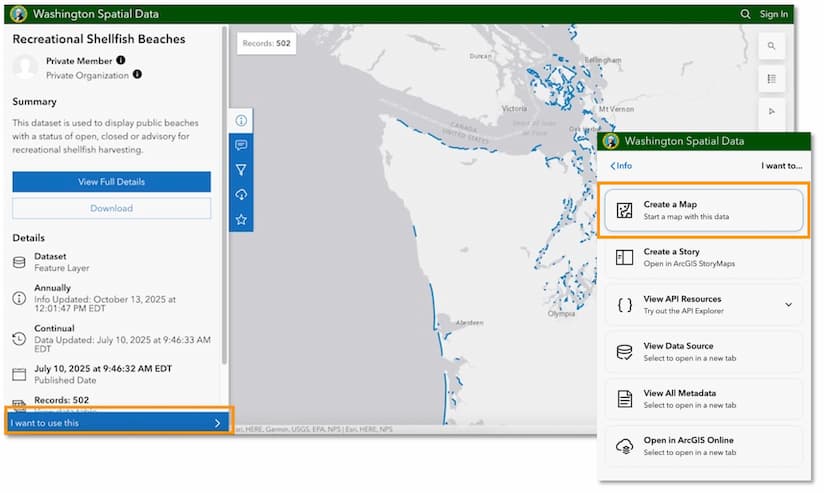Click the favorite star icon in sidebar
This screenshot has width=824, height=493.
click(x=241, y=219)
